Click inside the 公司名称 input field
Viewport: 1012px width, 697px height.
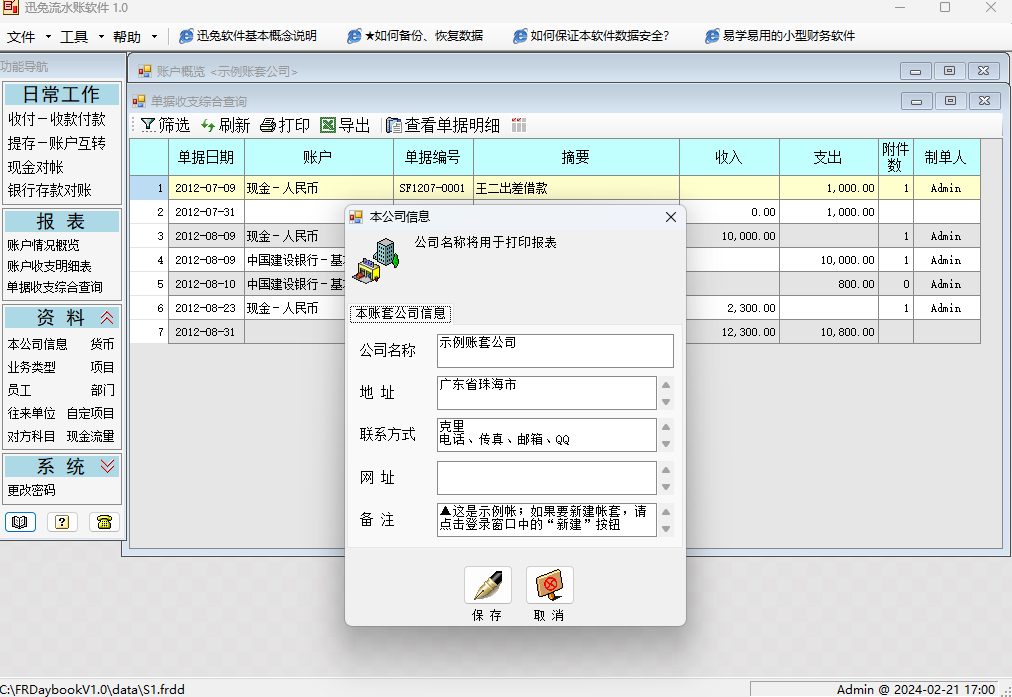(555, 350)
